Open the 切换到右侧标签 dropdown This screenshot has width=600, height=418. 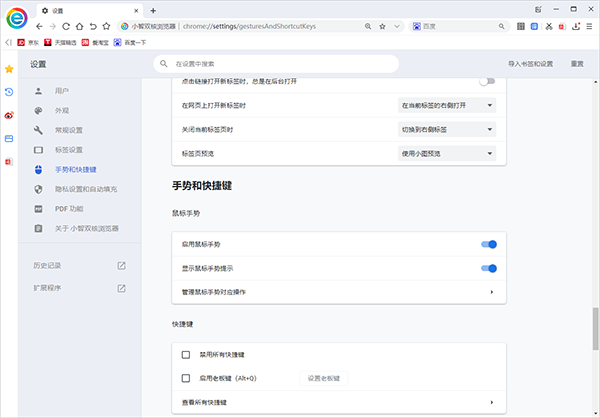coord(447,128)
